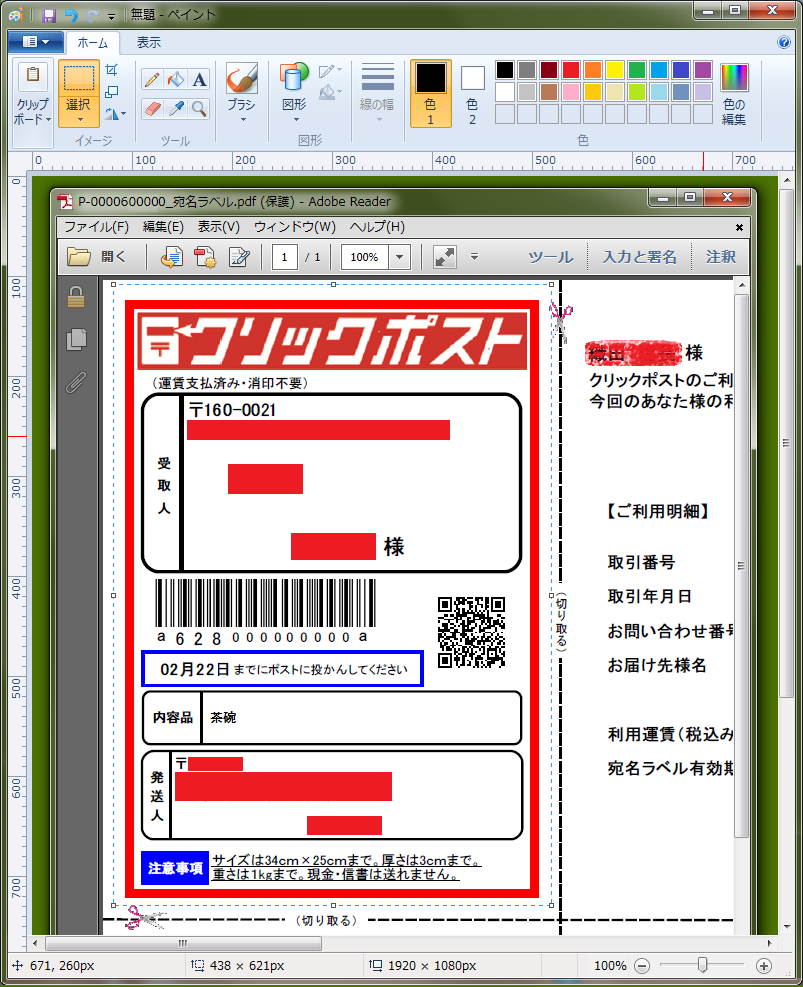Click the Brush (ブラシ) tool icon
This screenshot has width=803, height=987.
(242, 79)
